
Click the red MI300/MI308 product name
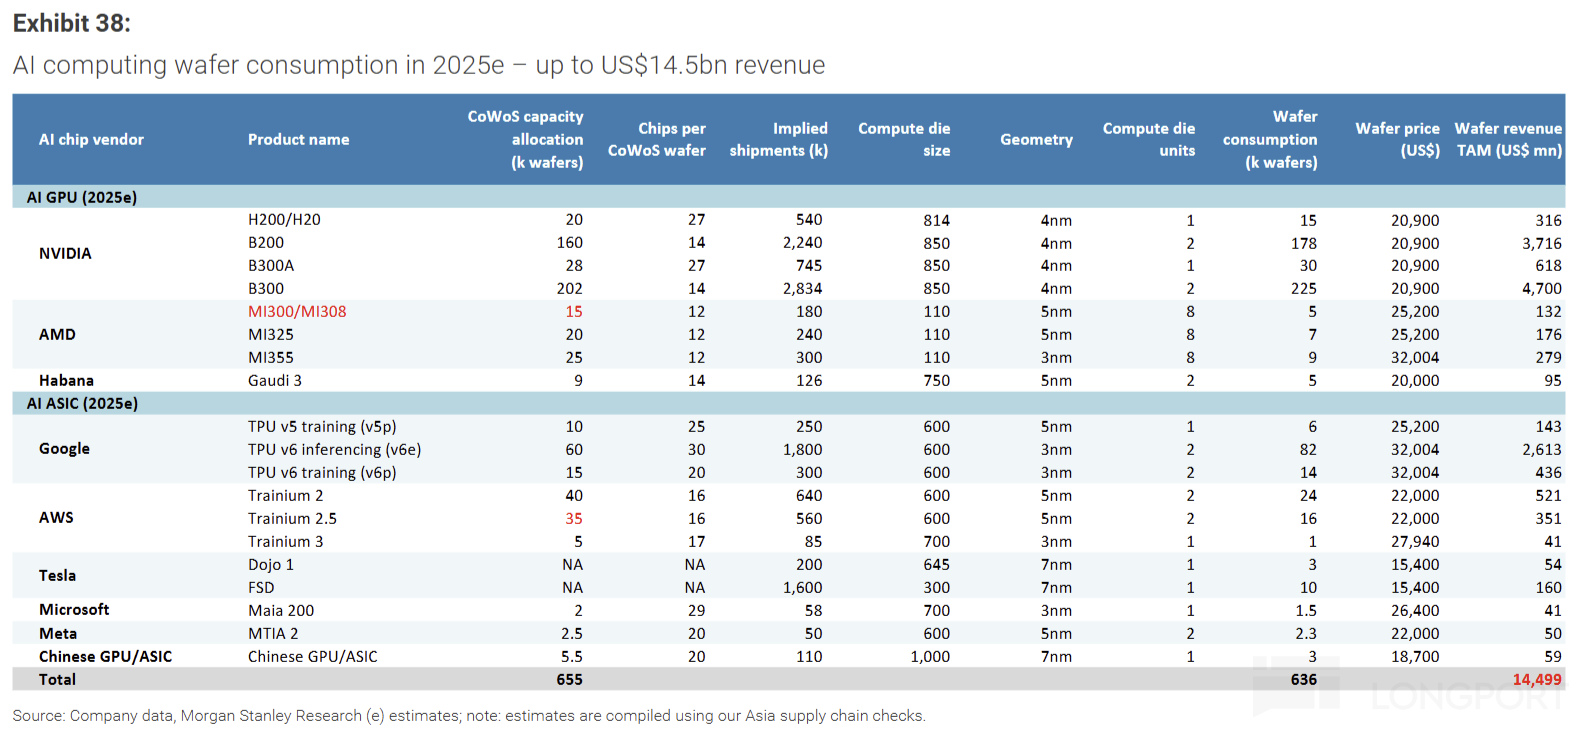pyautogui.click(x=297, y=312)
